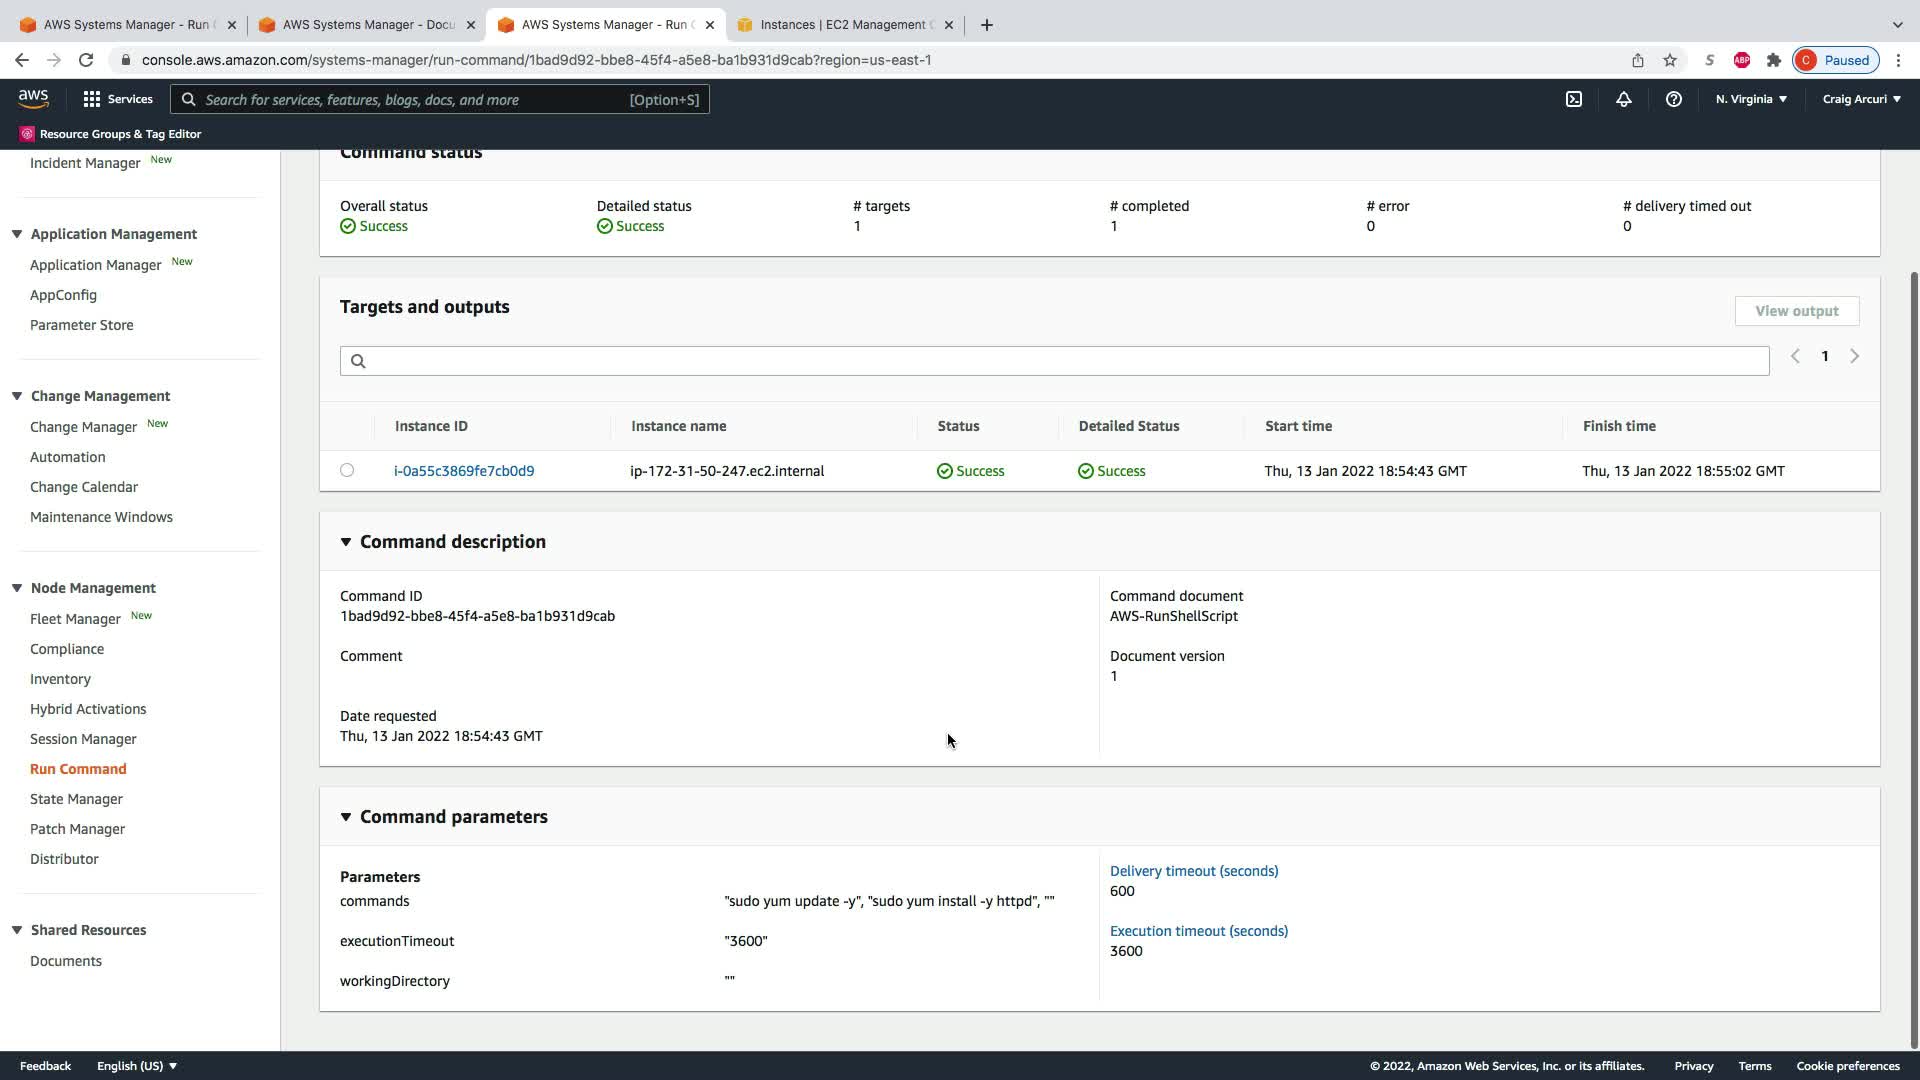1920x1080 pixels.
Task: Open instance link i-0a55c3869fe7cb0d9
Action: [x=464, y=471]
